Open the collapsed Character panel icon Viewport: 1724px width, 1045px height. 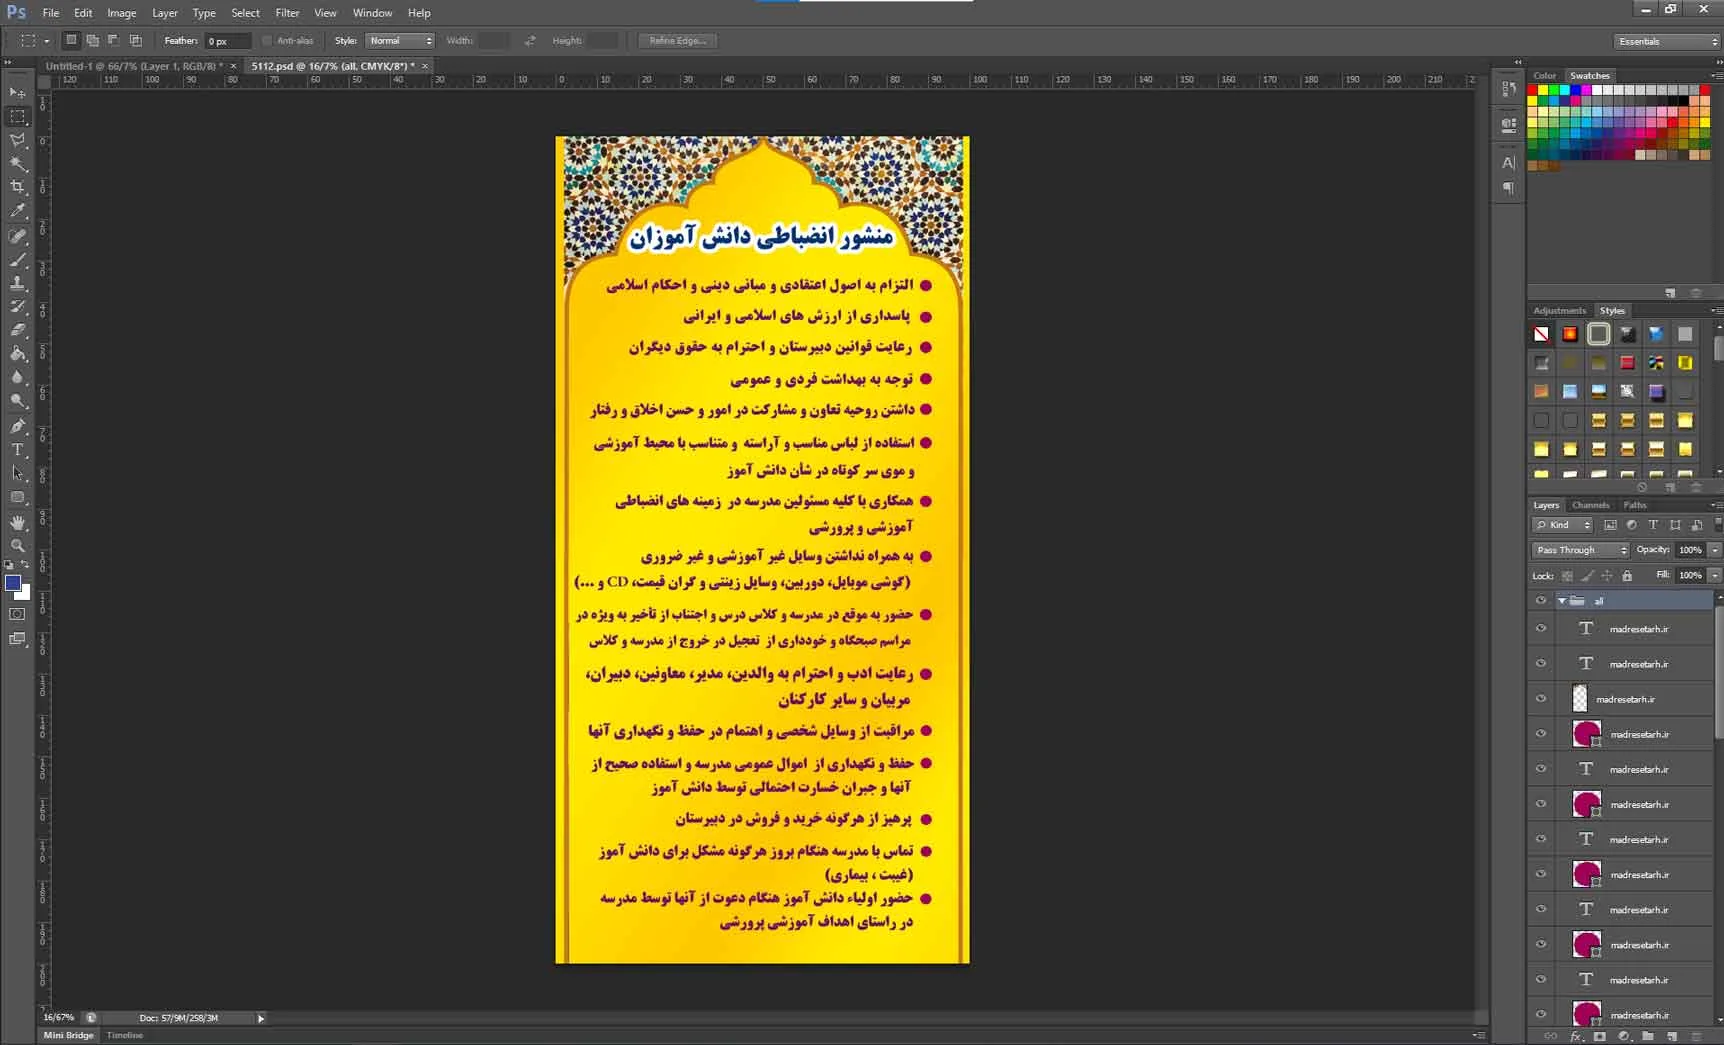[1509, 163]
